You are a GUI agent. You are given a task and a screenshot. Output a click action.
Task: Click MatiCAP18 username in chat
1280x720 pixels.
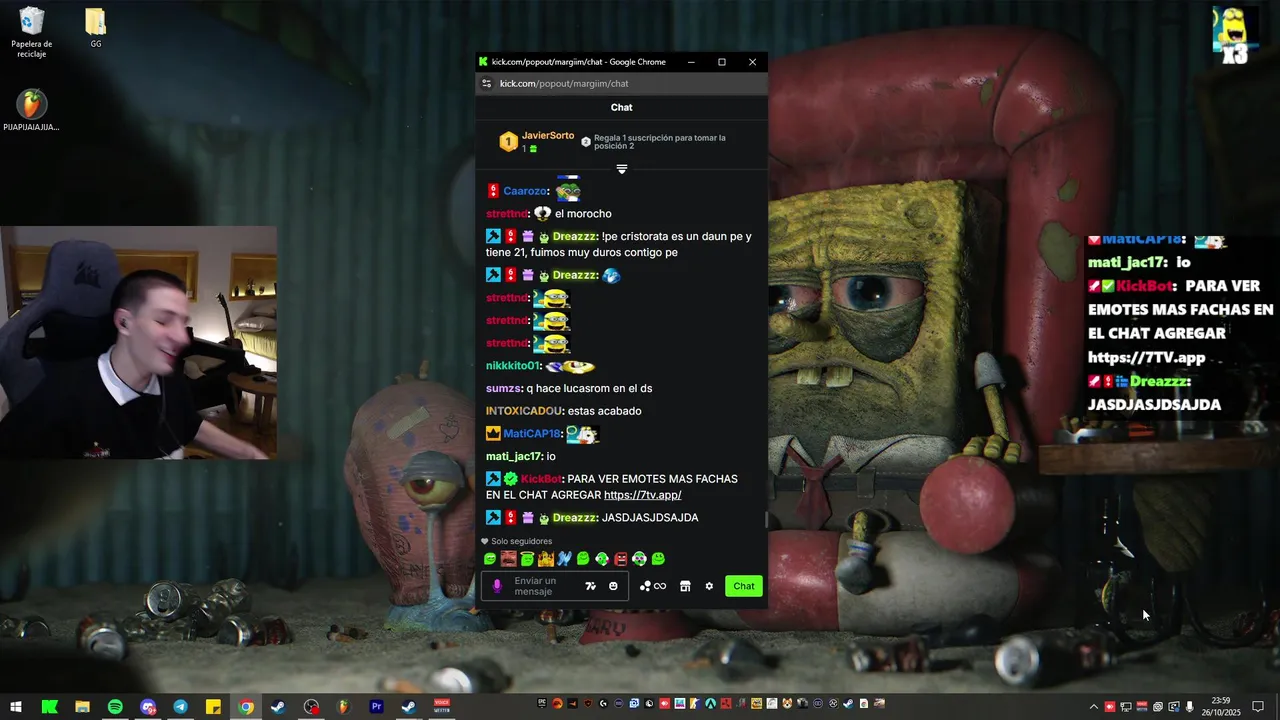pyautogui.click(x=532, y=434)
